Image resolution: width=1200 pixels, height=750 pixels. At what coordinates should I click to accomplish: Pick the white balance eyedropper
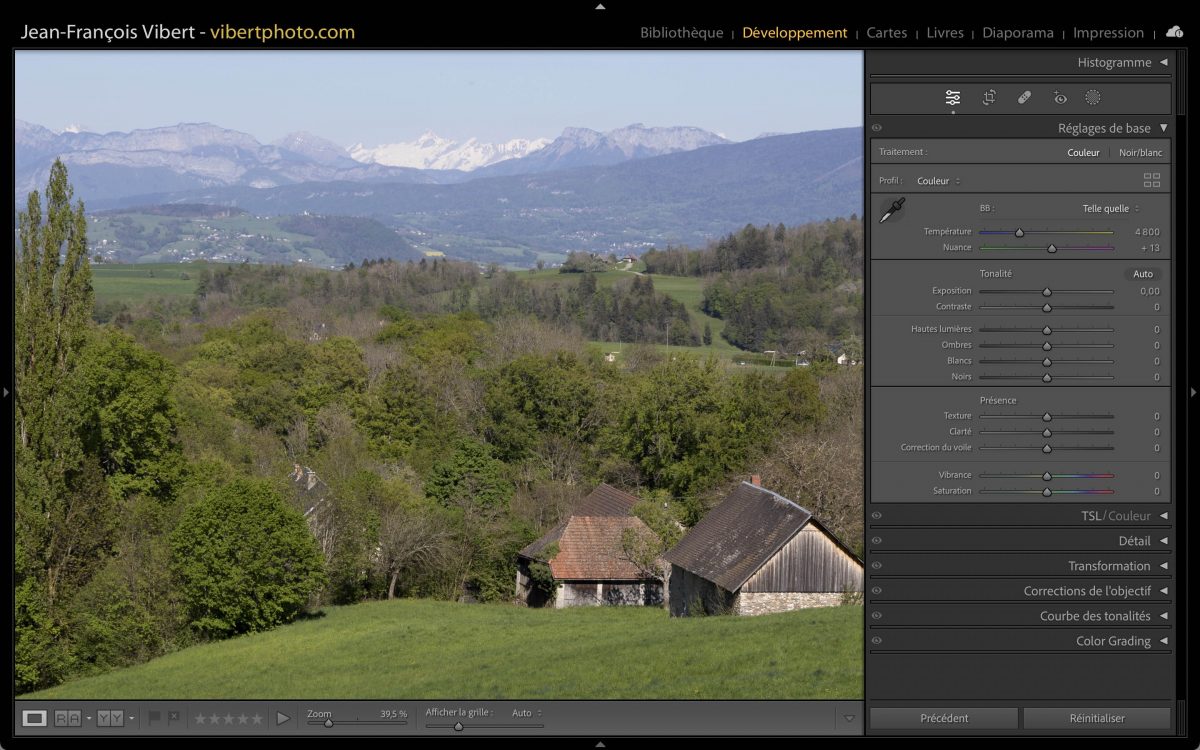coord(891,210)
